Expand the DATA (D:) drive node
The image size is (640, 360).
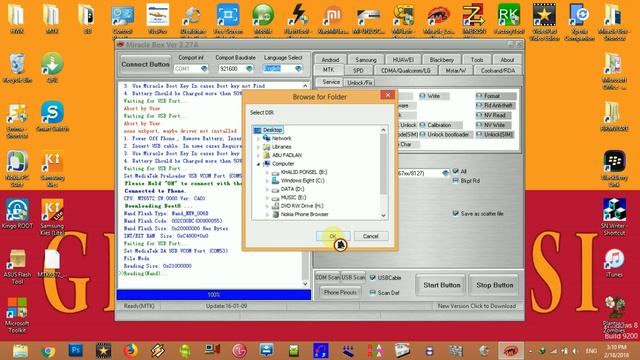point(267,189)
